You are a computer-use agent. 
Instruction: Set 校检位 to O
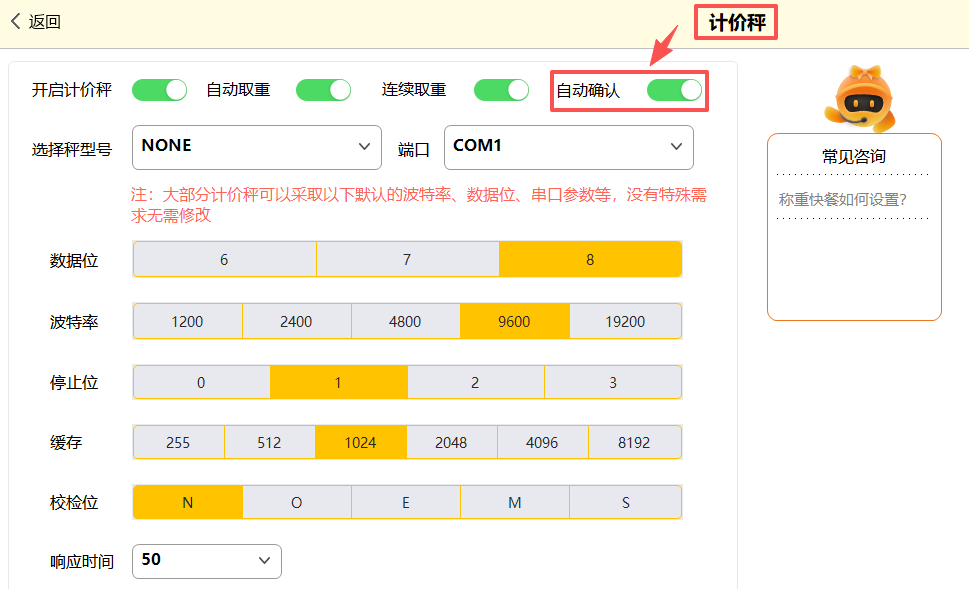pyautogui.click(x=296, y=503)
